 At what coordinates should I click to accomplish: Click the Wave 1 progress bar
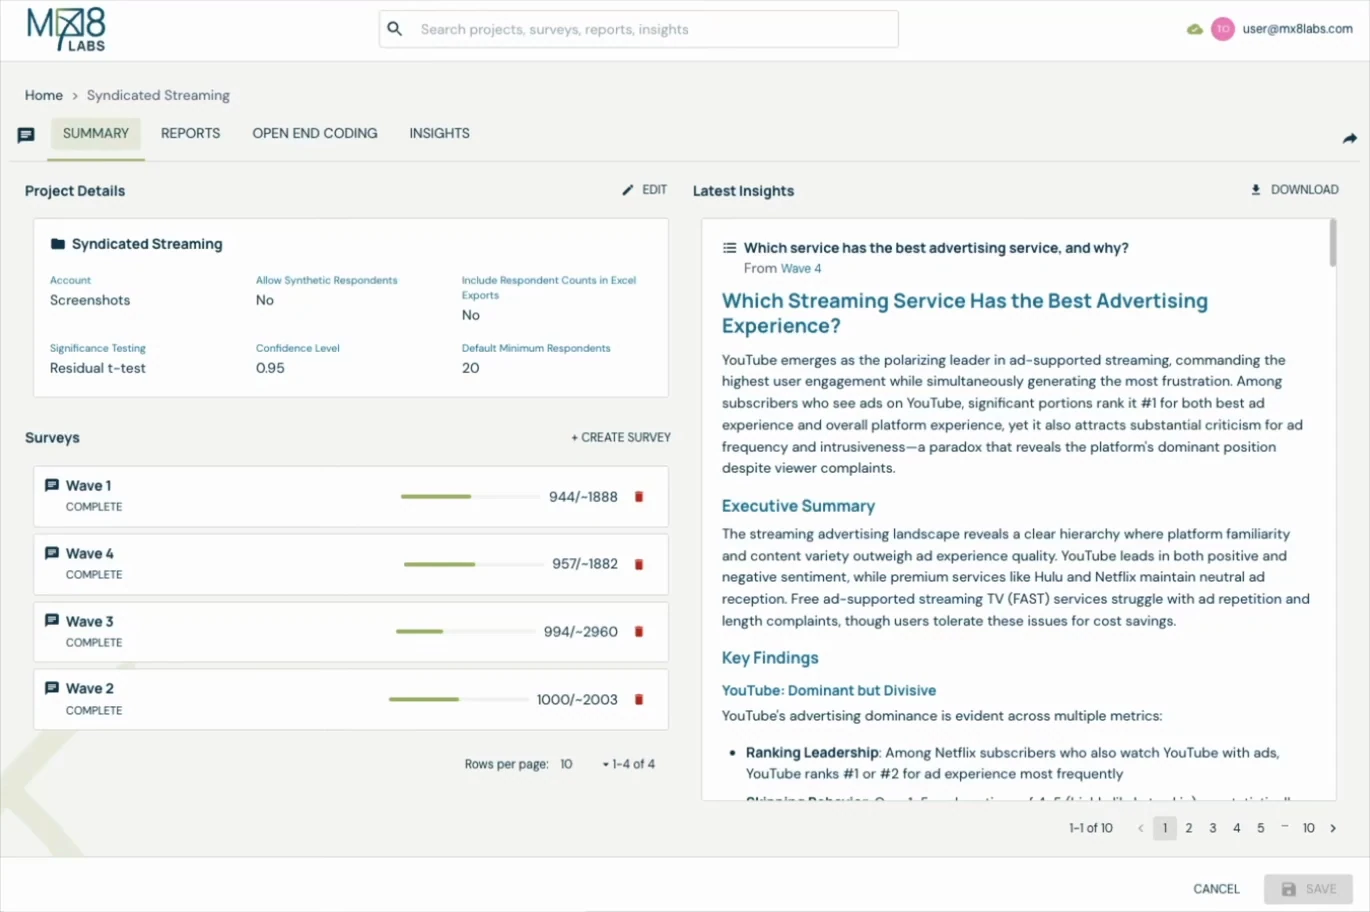click(x=470, y=497)
